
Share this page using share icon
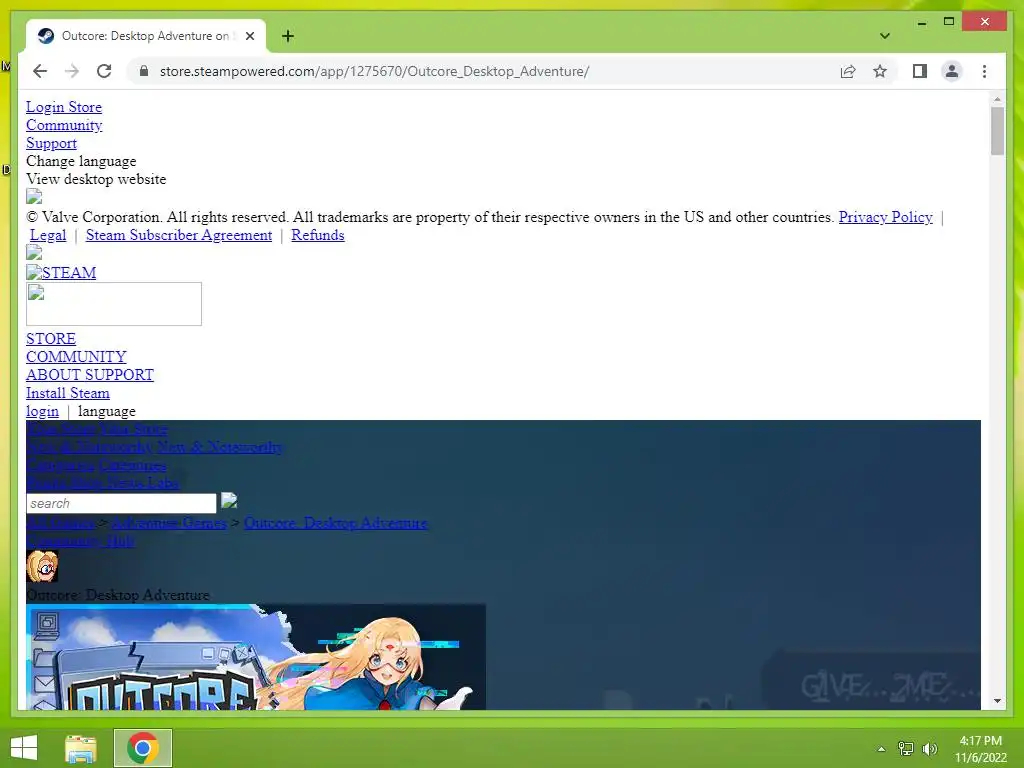(x=848, y=71)
